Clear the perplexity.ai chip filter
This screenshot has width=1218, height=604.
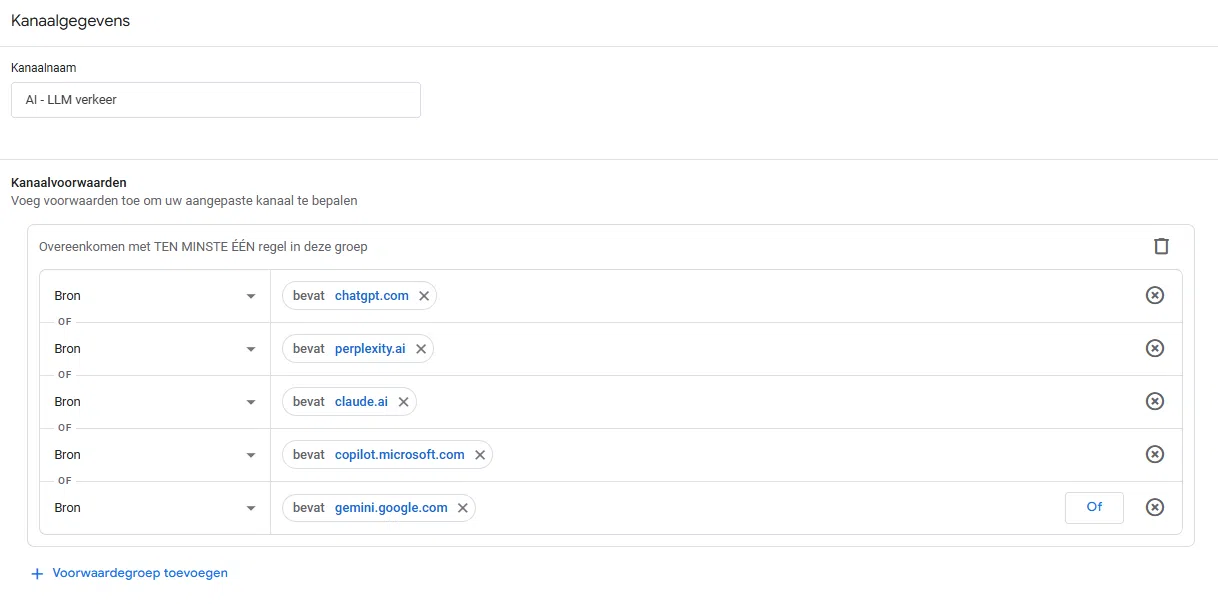421,349
